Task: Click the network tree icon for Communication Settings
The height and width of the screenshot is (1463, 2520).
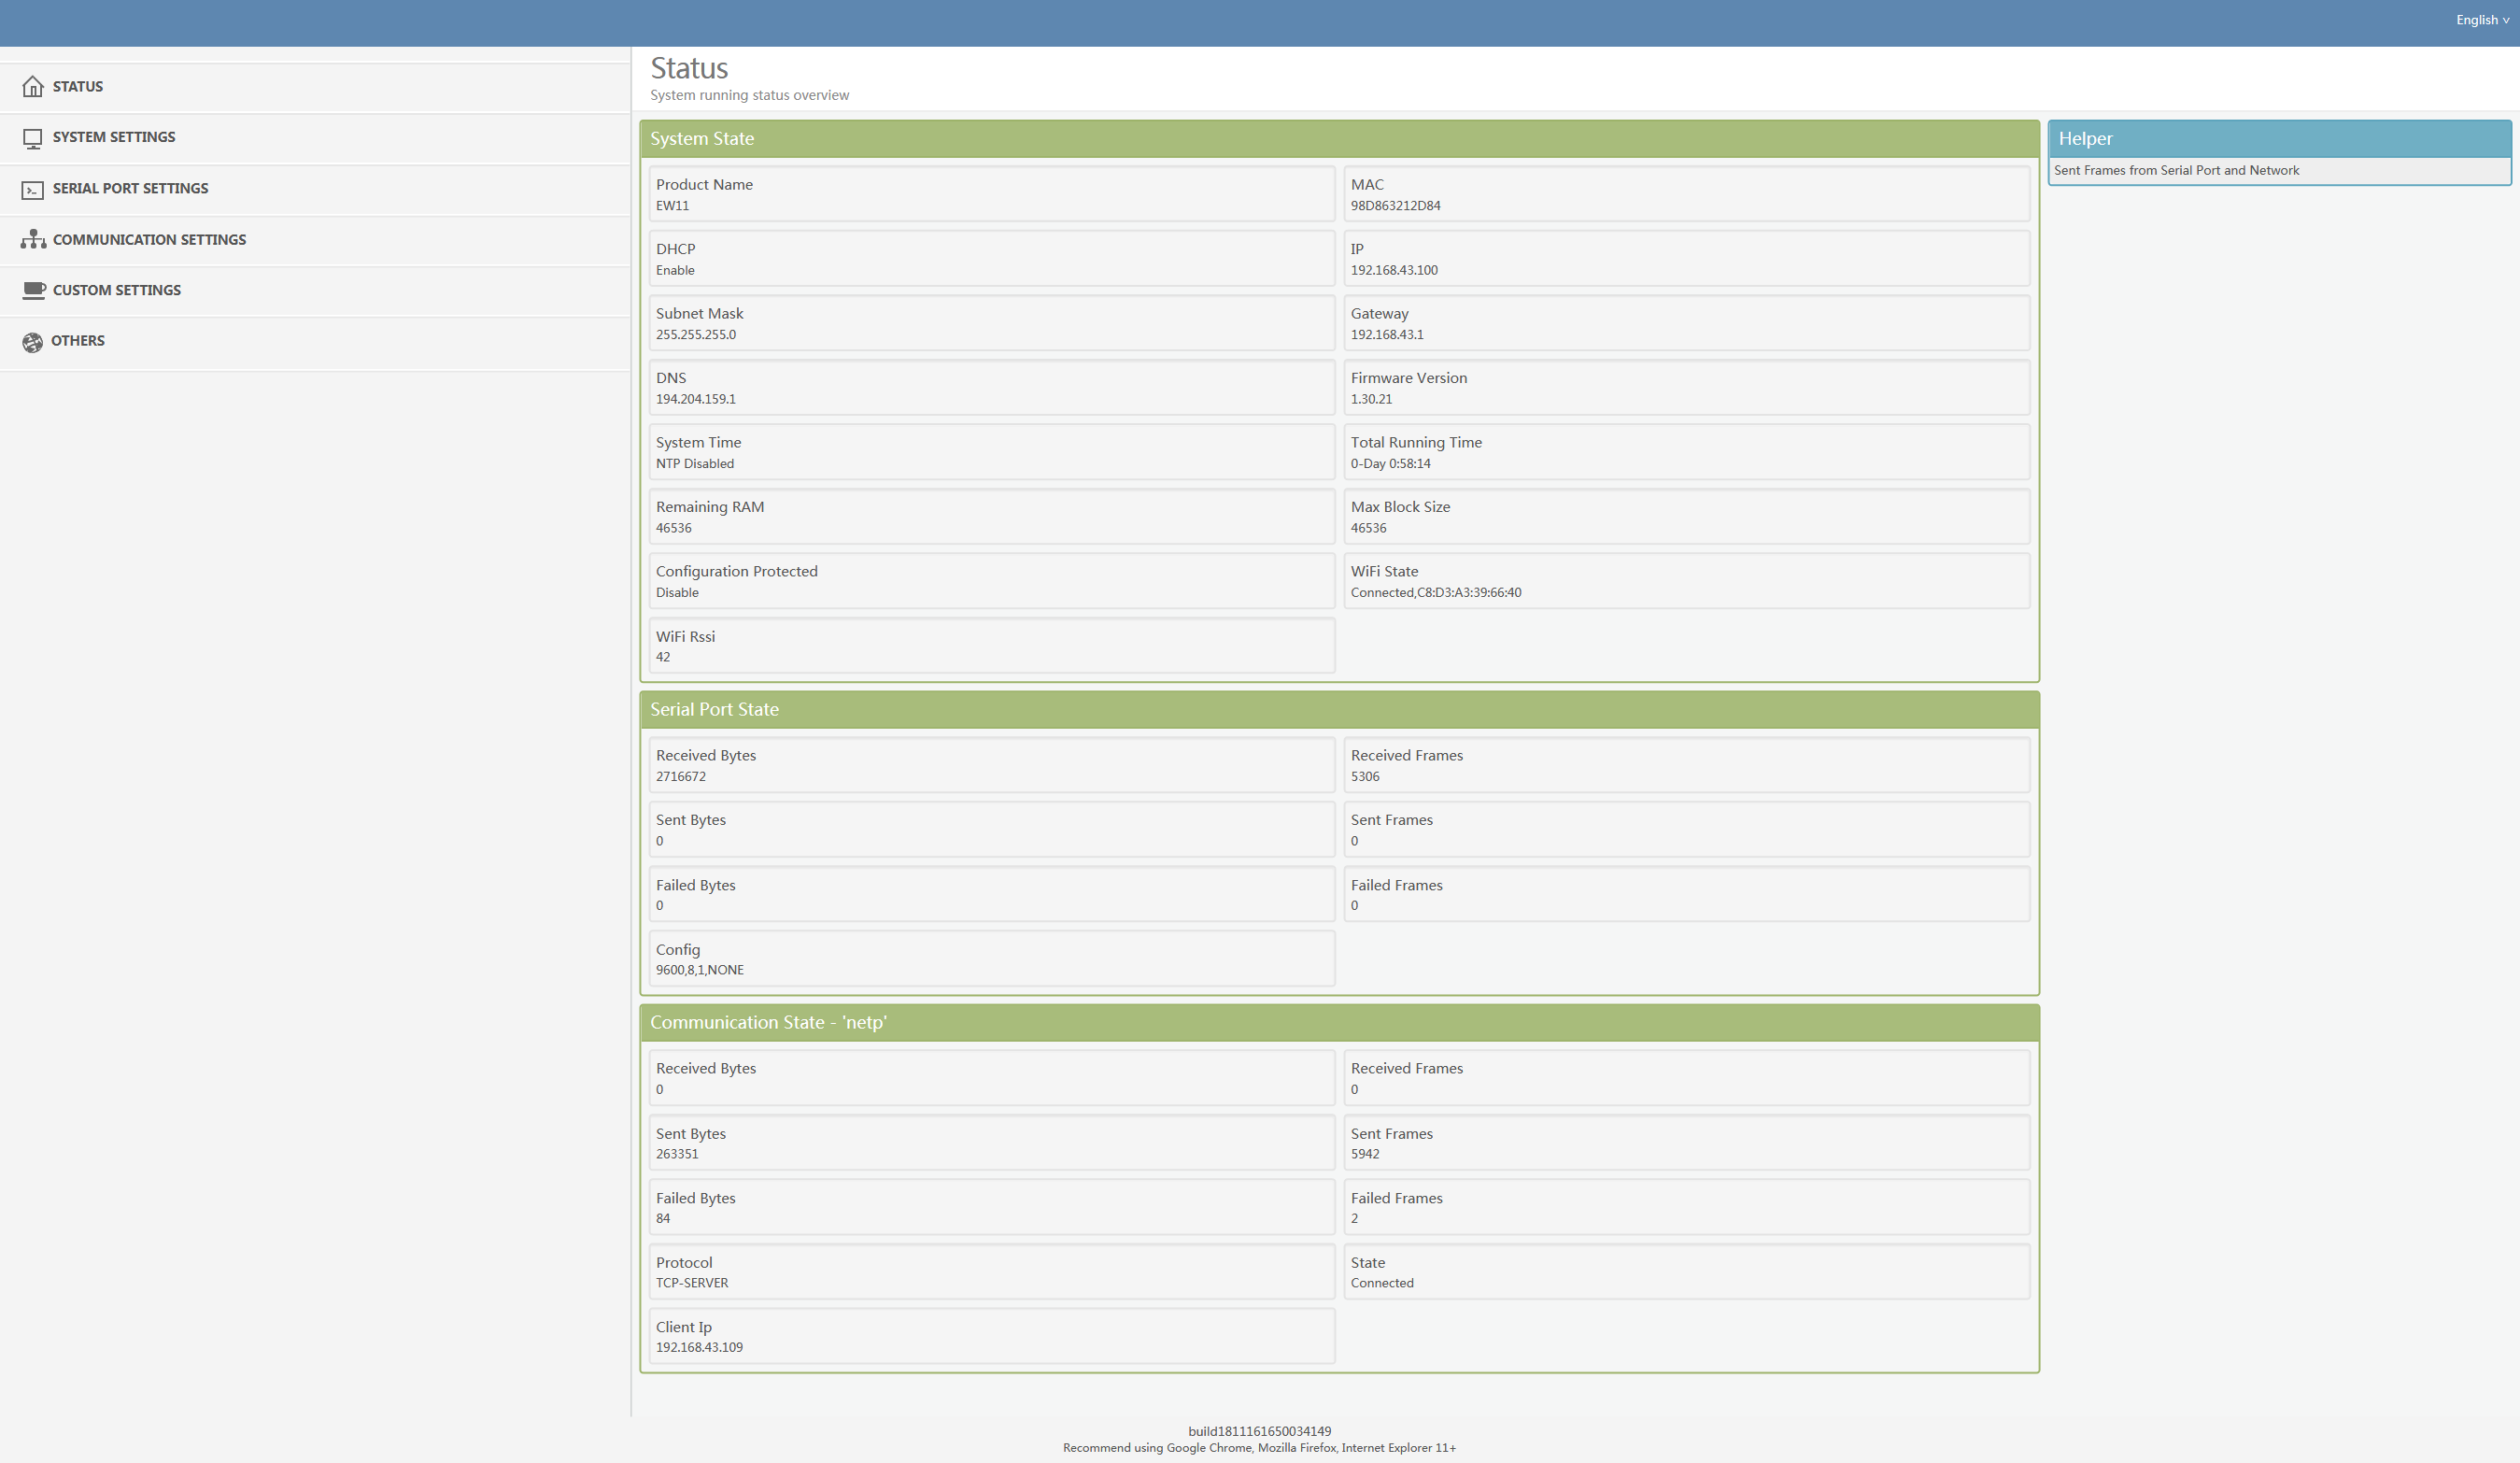Action: click(33, 239)
